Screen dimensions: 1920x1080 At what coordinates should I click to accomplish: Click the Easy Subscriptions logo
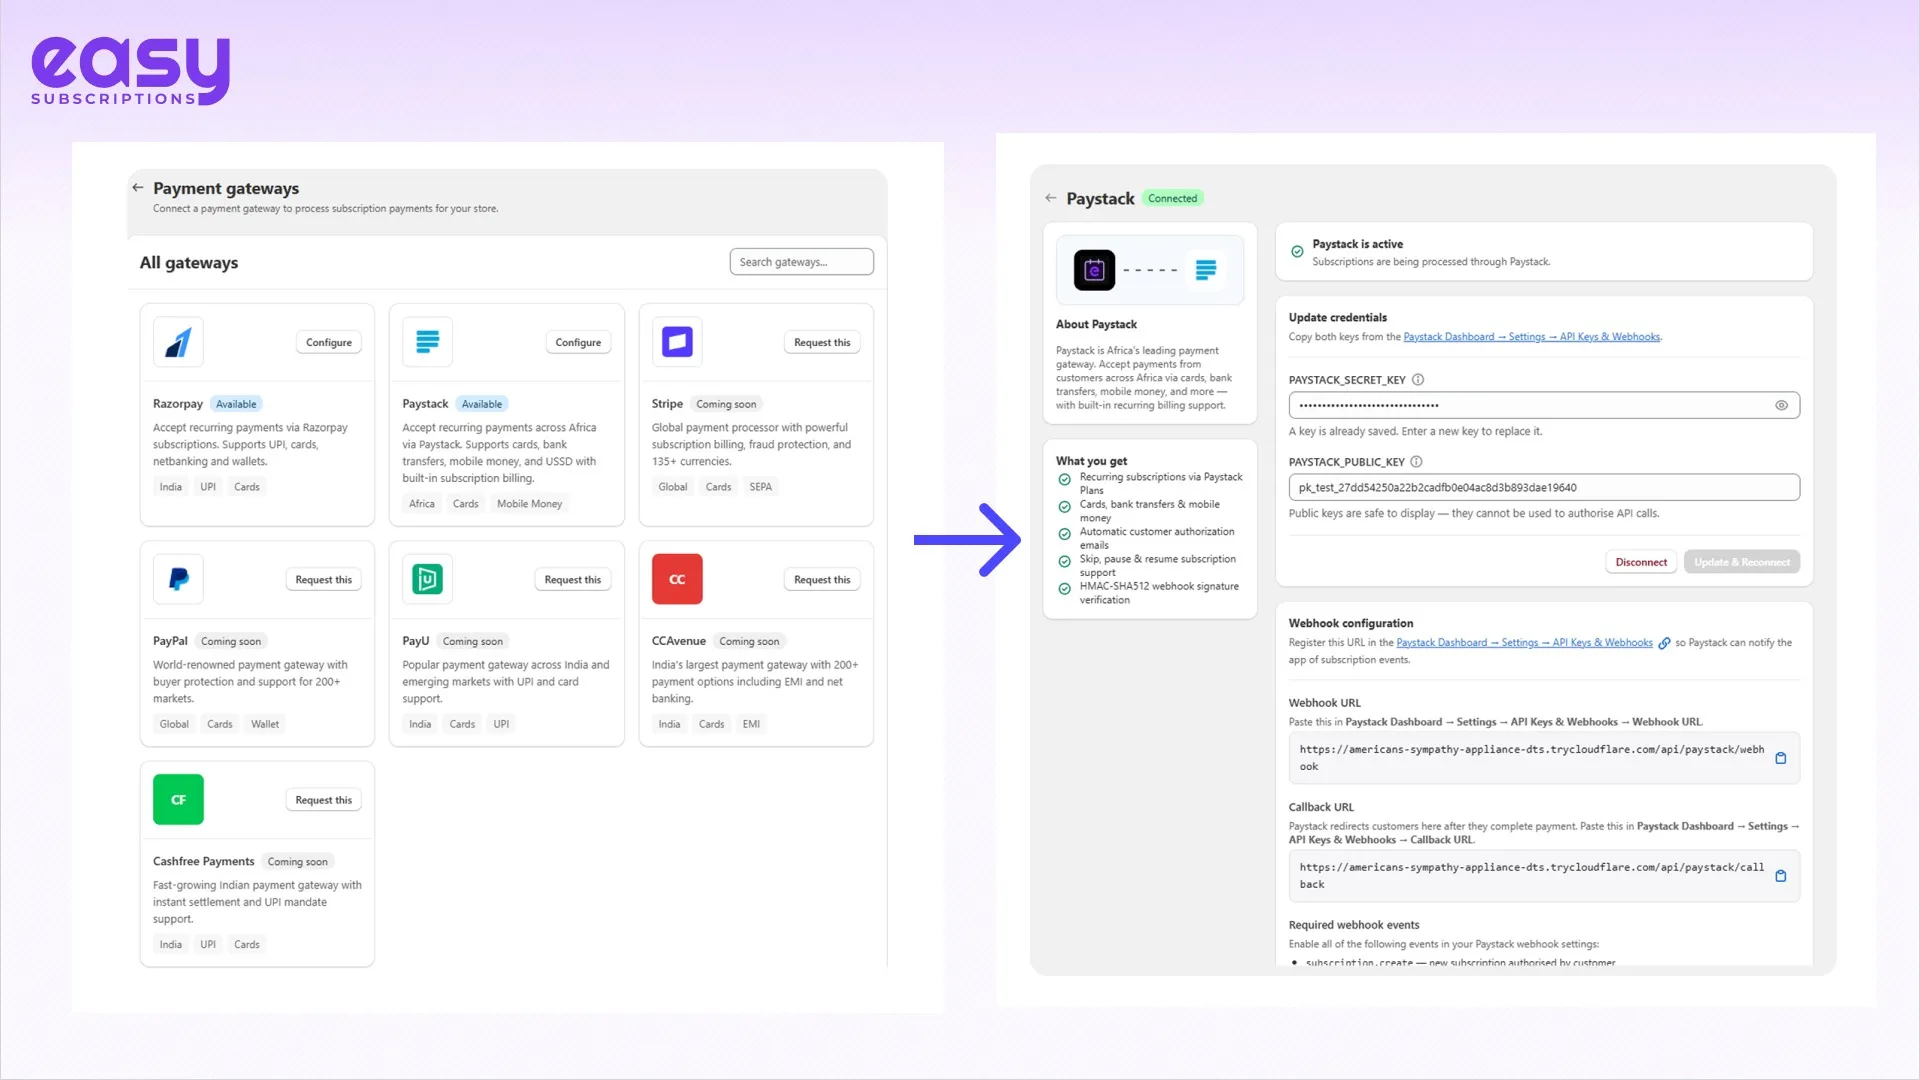pyautogui.click(x=130, y=71)
